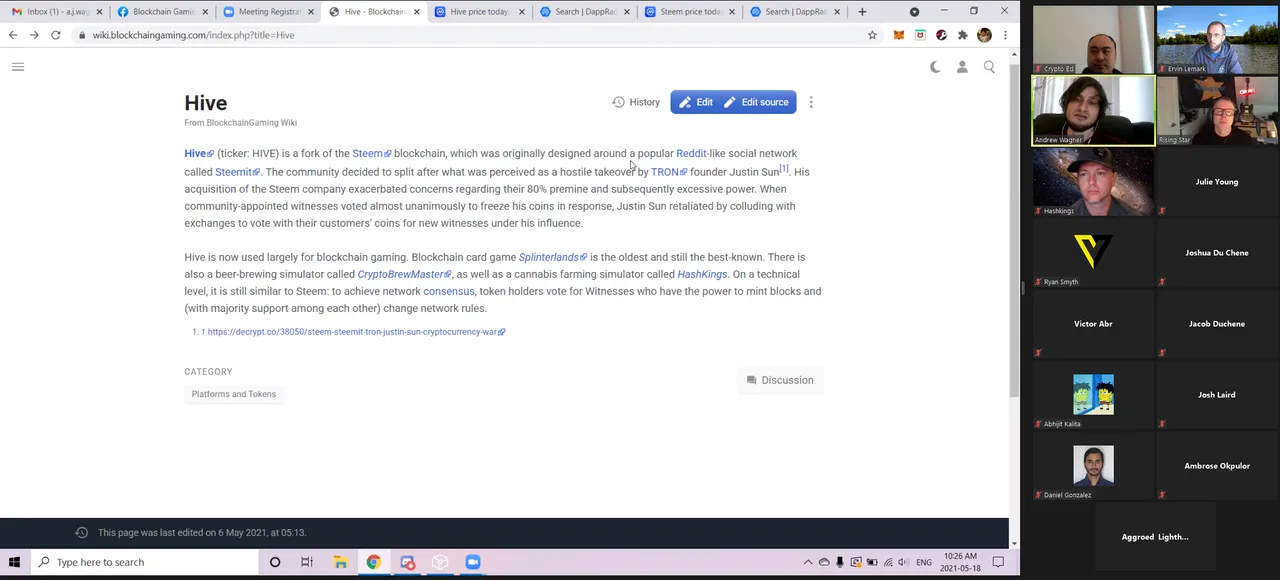The image size is (1280, 580).
Task: Close the Hive - Blockchain tab
Action: pos(416,12)
